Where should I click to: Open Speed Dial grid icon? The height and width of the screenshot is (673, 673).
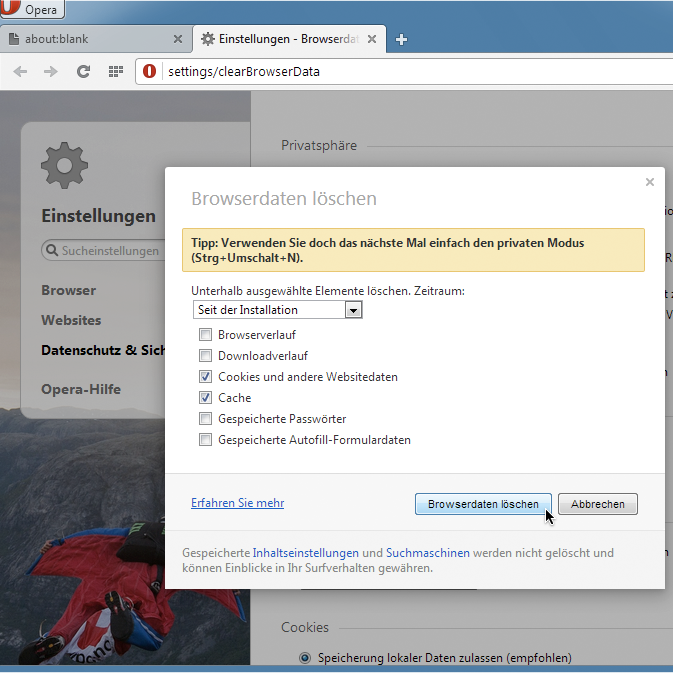point(115,71)
